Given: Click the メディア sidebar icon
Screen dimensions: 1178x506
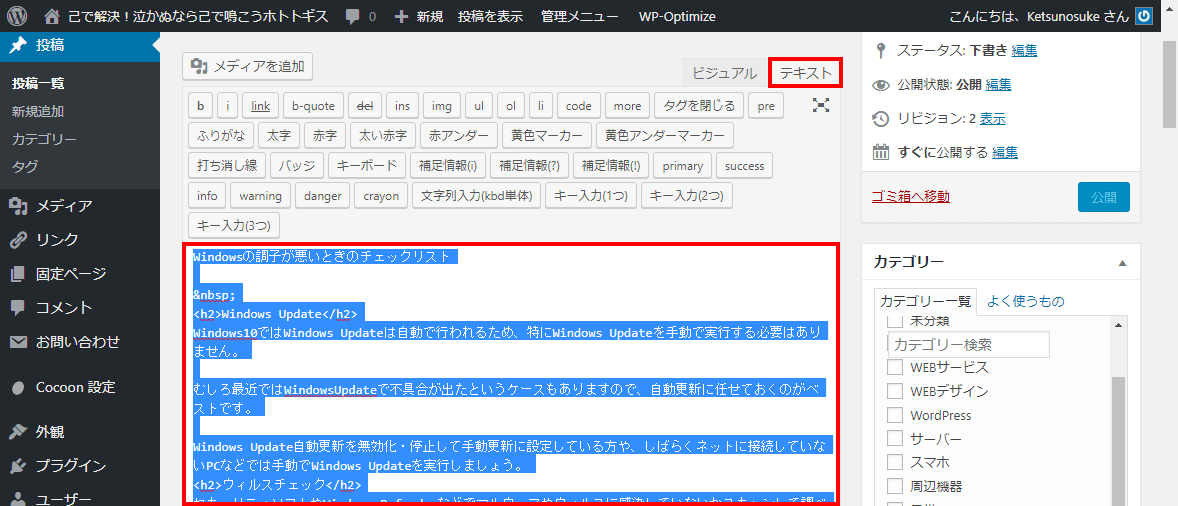Looking at the screenshot, I should (18, 206).
